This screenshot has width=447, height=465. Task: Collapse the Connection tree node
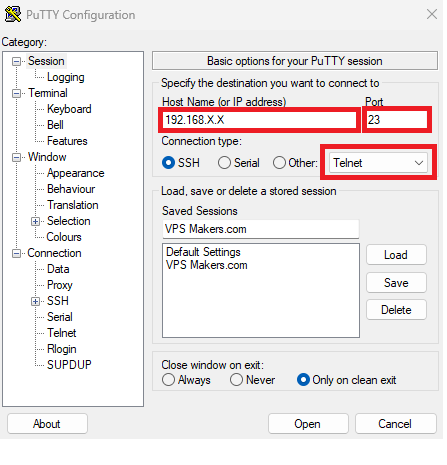click(16, 254)
